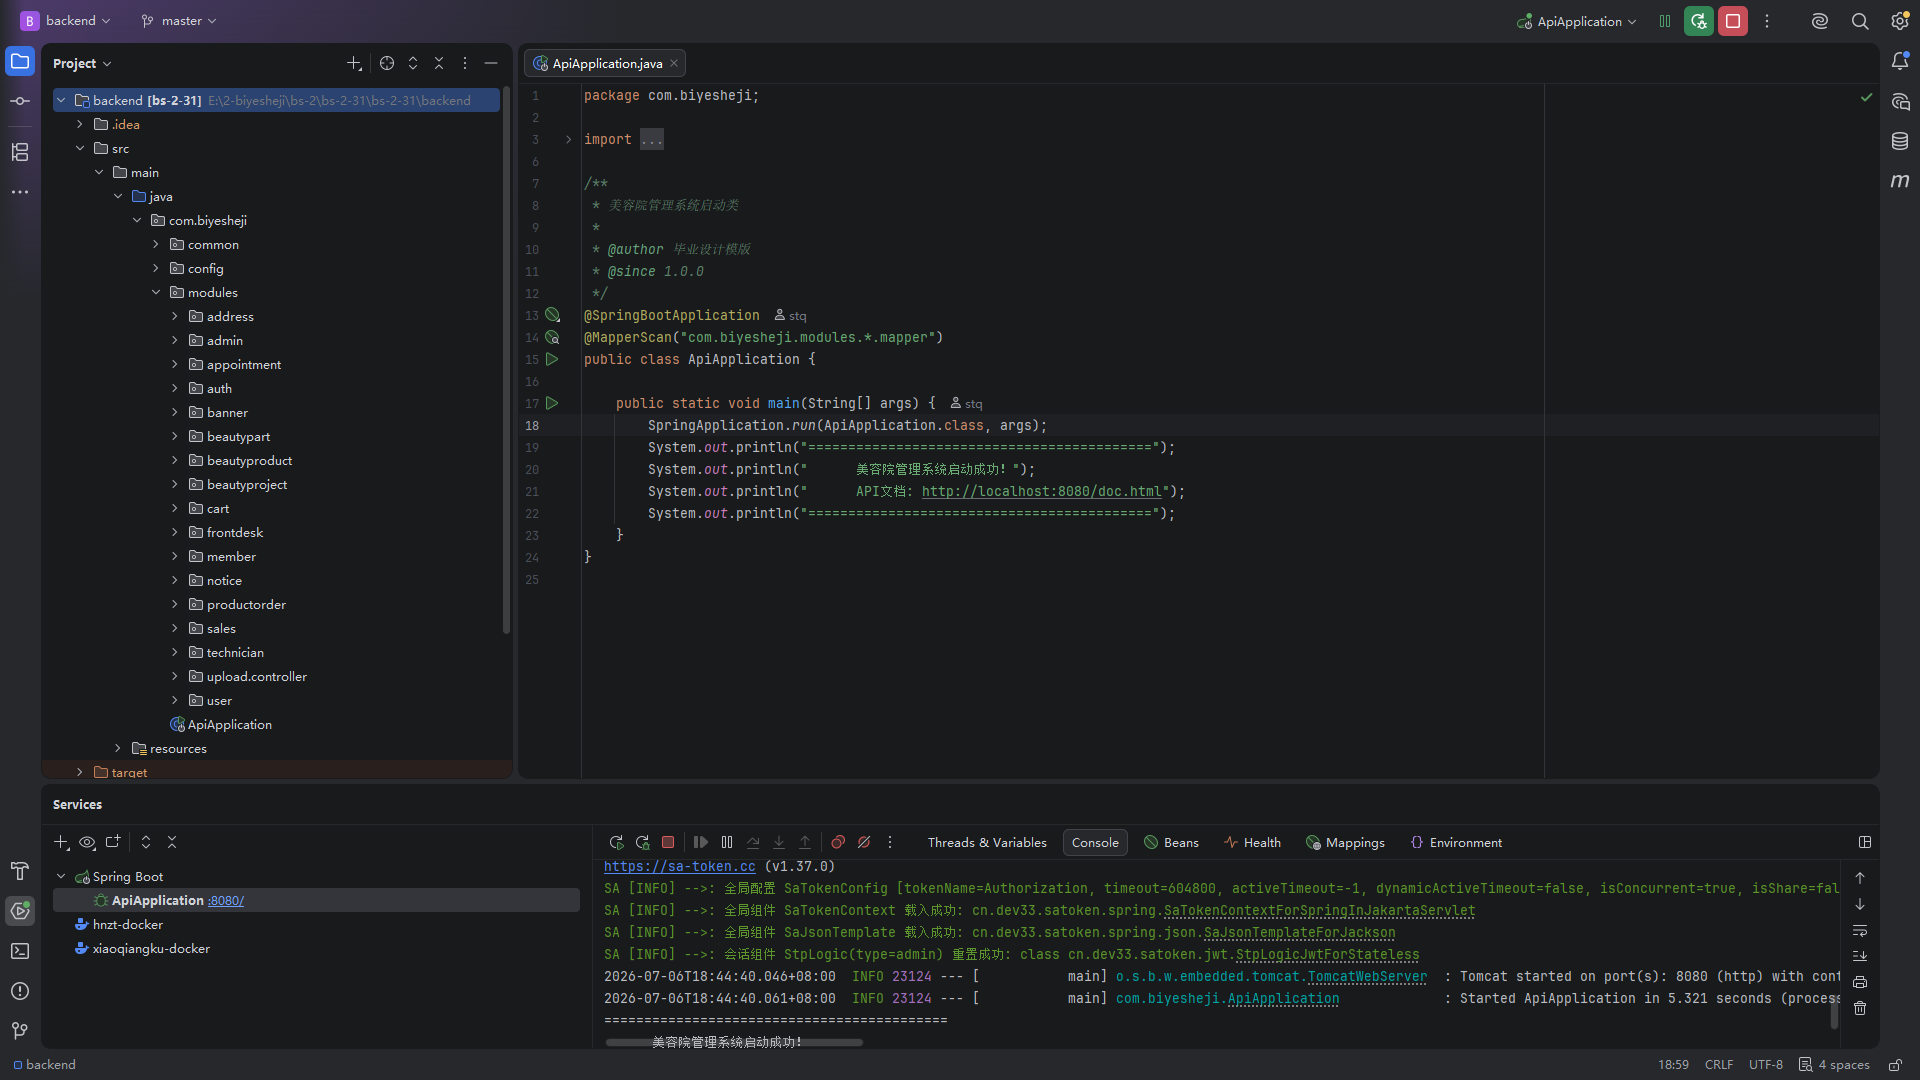Open the Notifications bell icon

[1900, 61]
